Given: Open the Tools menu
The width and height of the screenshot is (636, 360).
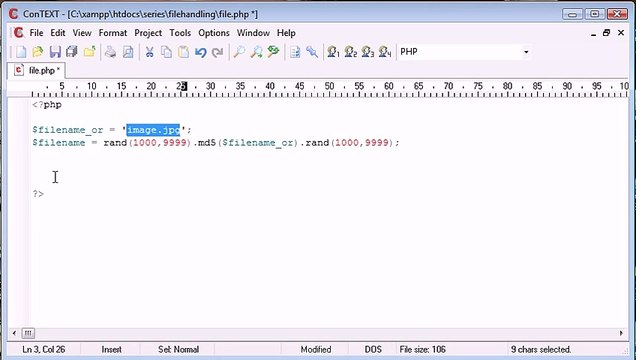Looking at the screenshot, I should coord(180,33).
